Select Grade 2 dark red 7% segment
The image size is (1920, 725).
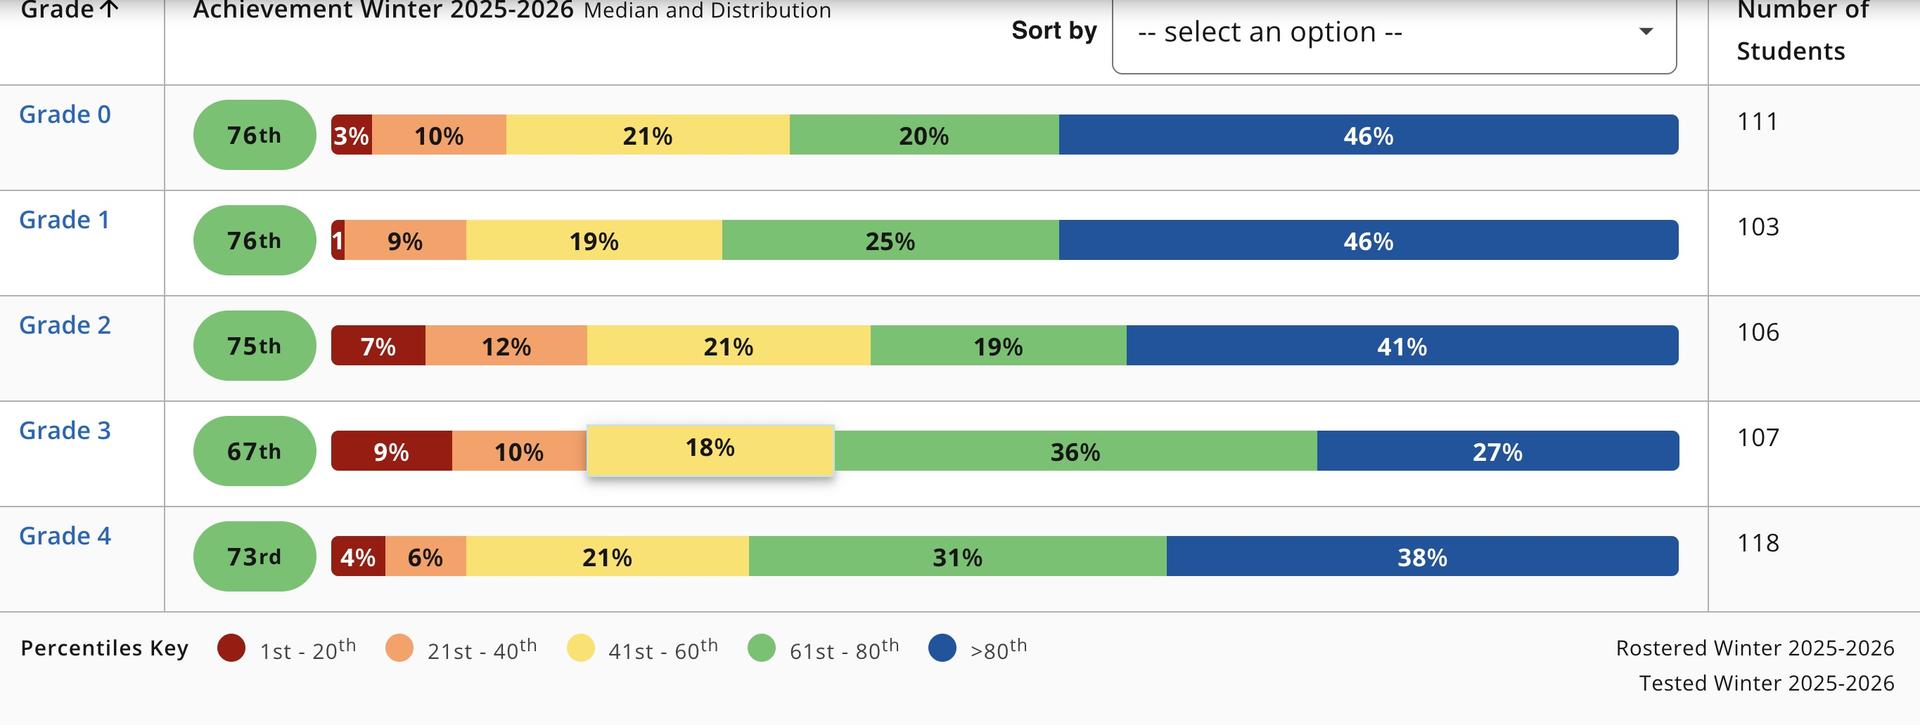[378, 346]
